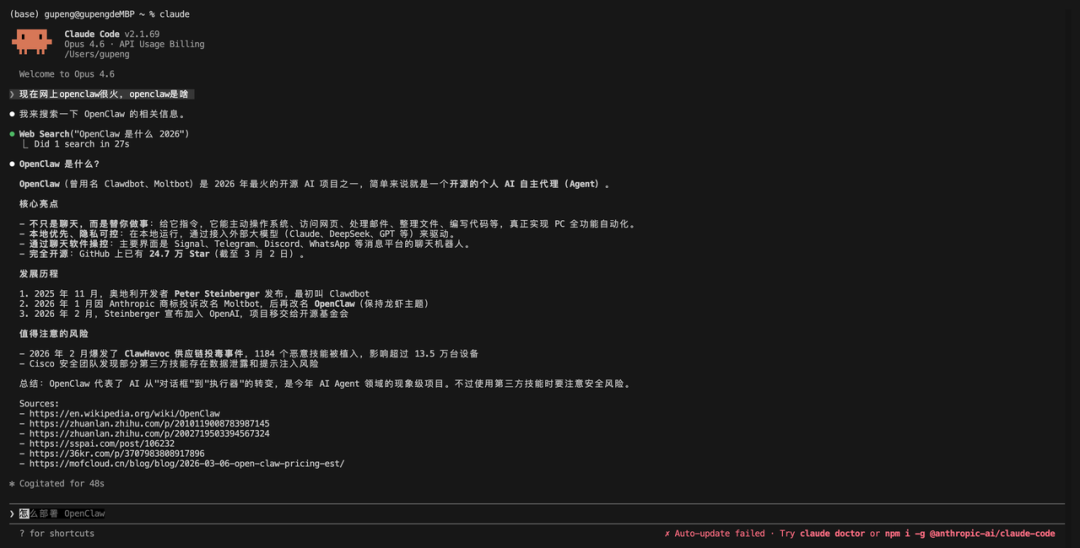Click the green bullet beside Web Search

point(12,134)
